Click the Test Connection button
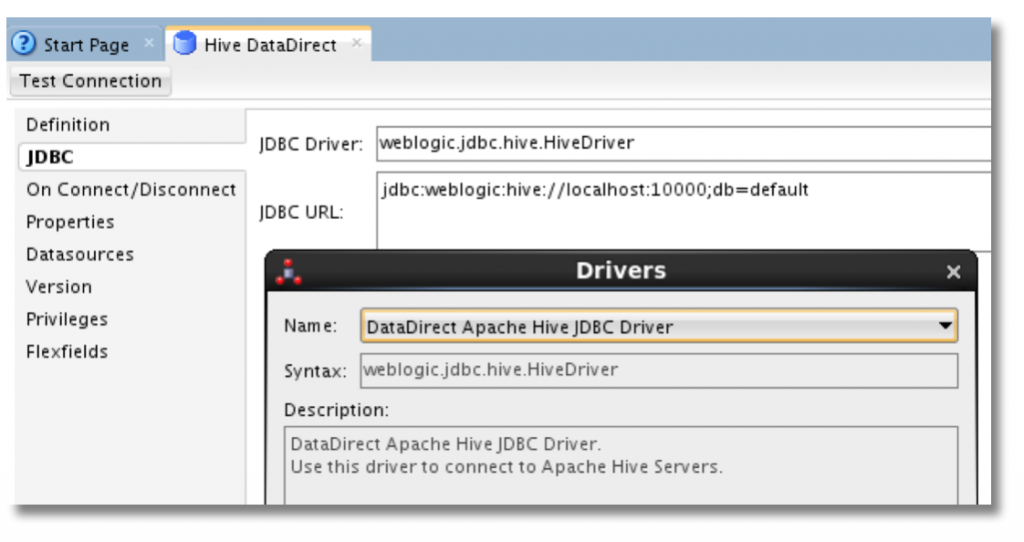 (x=91, y=81)
